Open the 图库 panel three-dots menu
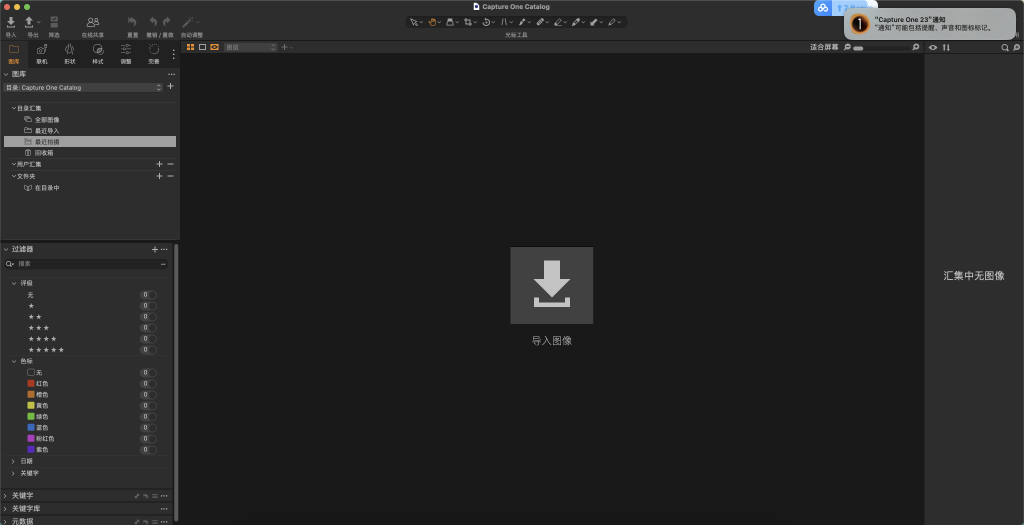 point(172,74)
